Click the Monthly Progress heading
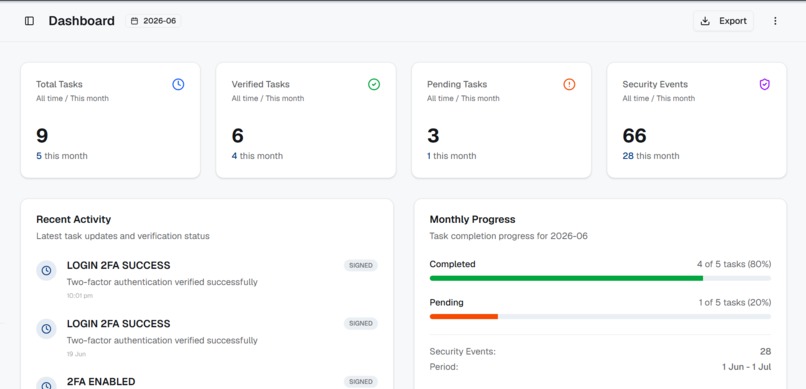Image resolution: width=806 pixels, height=389 pixels. coord(472,219)
